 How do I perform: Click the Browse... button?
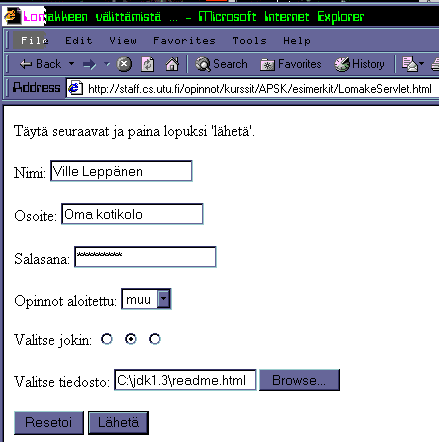pos(299,380)
